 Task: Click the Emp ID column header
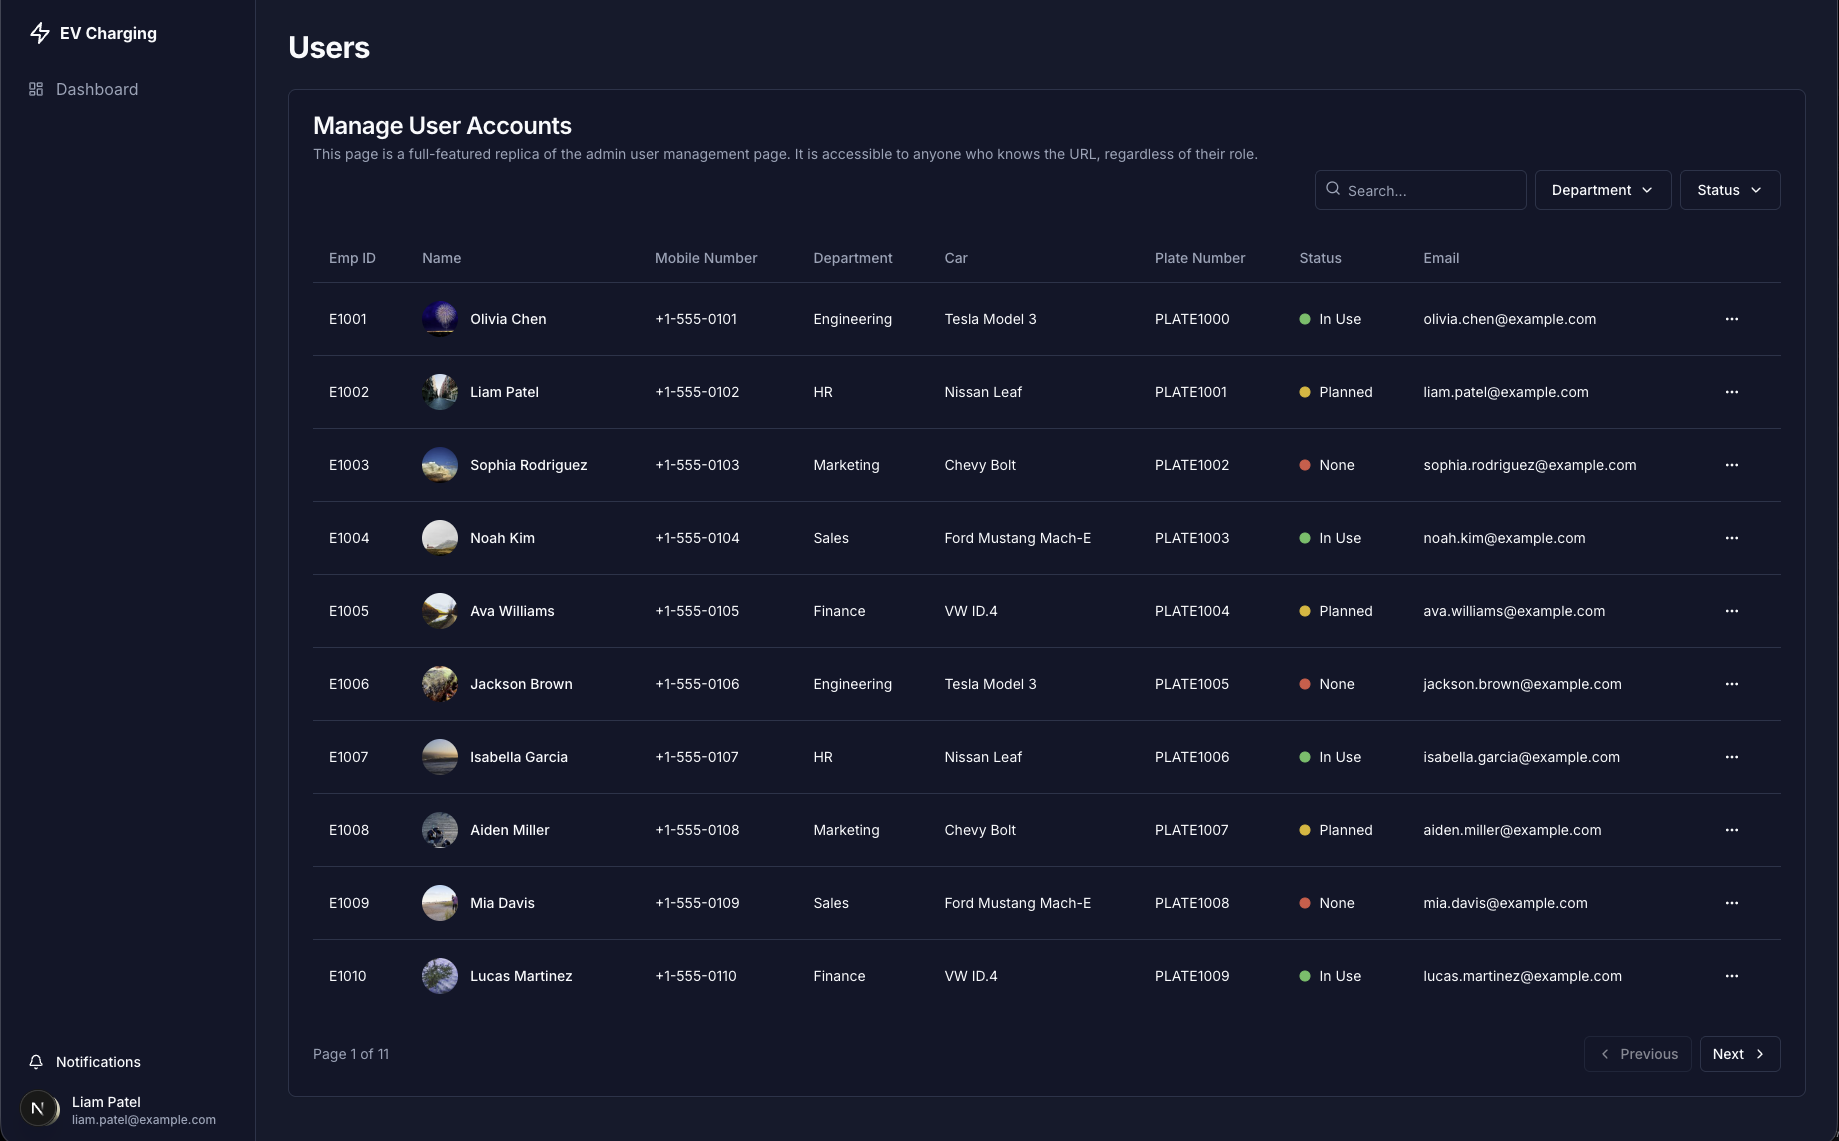point(352,258)
